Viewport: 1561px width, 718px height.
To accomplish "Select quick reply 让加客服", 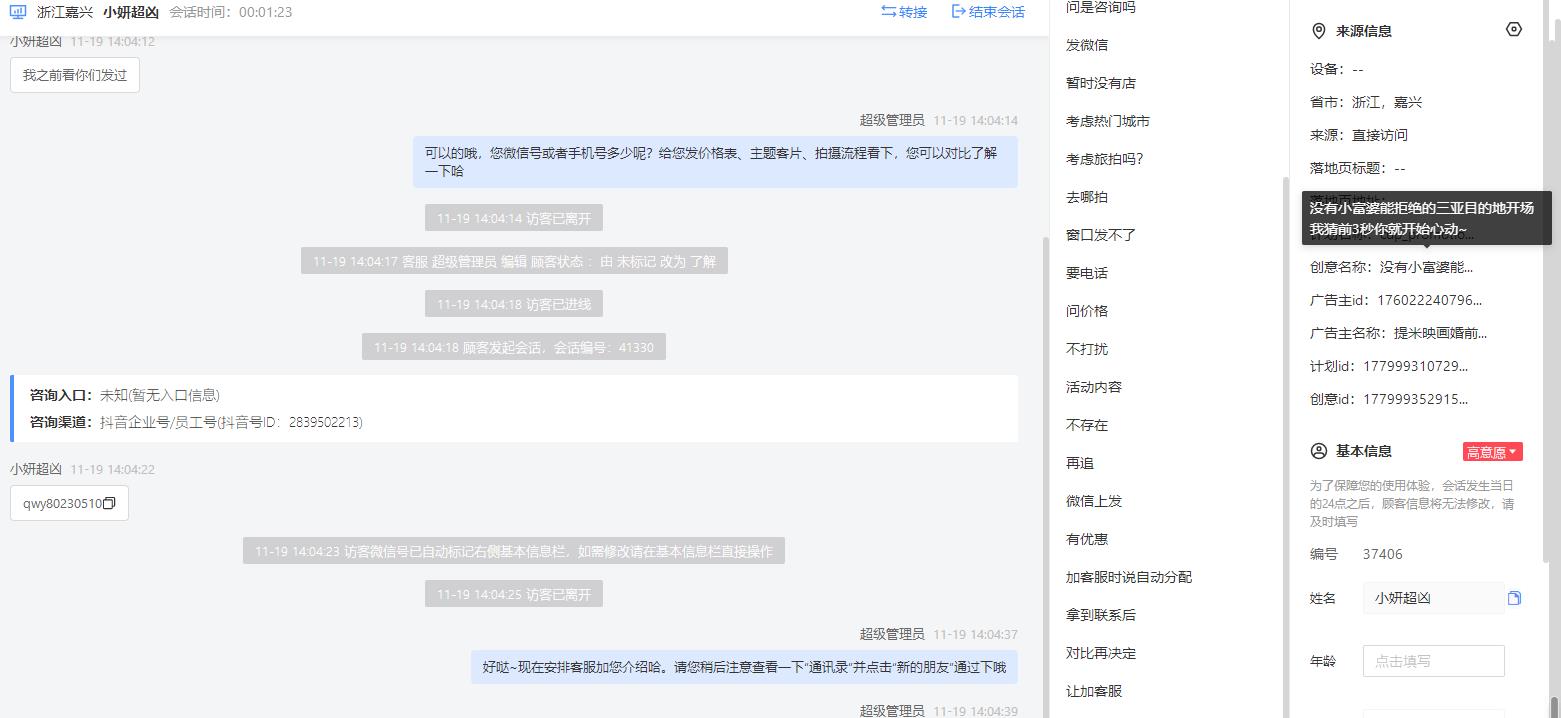I will click(1093, 691).
